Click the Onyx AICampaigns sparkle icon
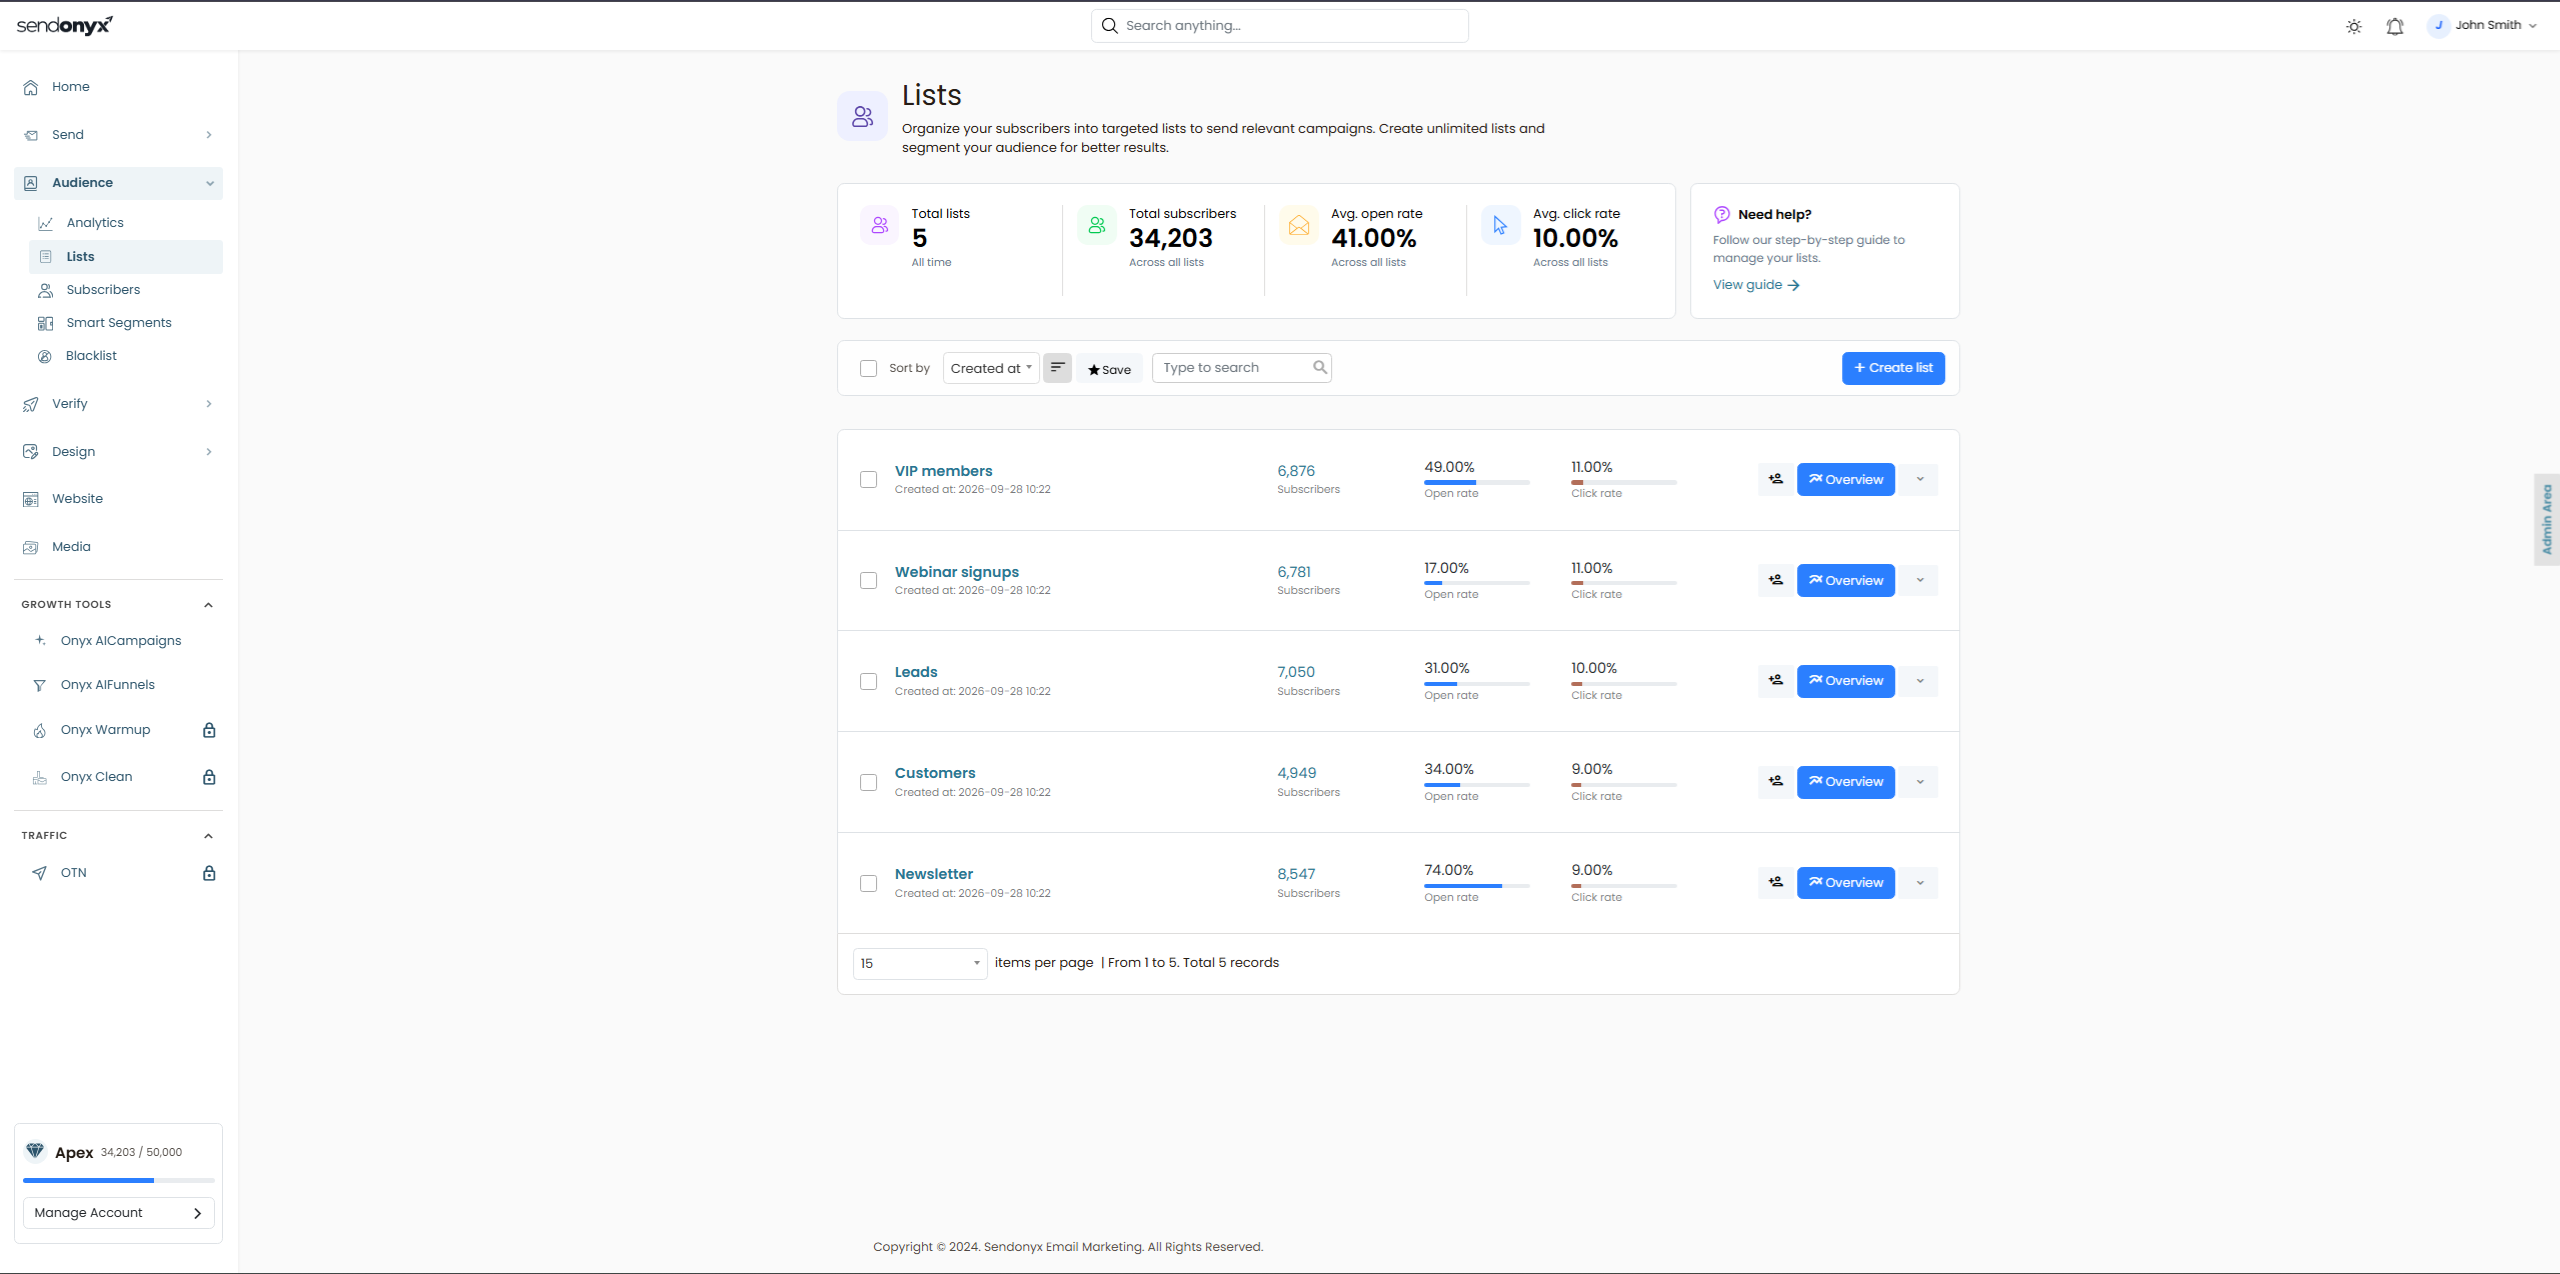 pos(40,641)
